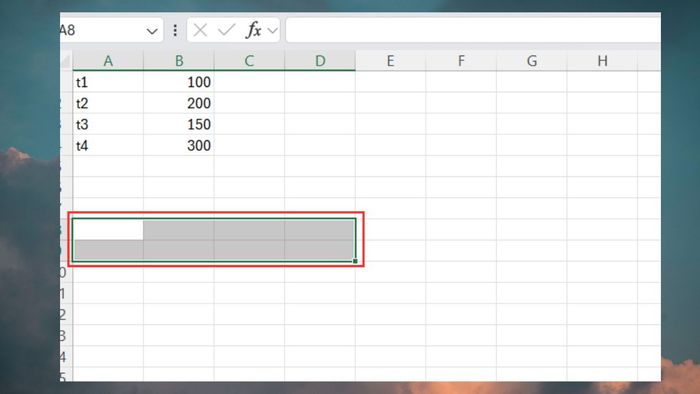
Task: Click inside the formula bar input field
Action: tap(473, 30)
